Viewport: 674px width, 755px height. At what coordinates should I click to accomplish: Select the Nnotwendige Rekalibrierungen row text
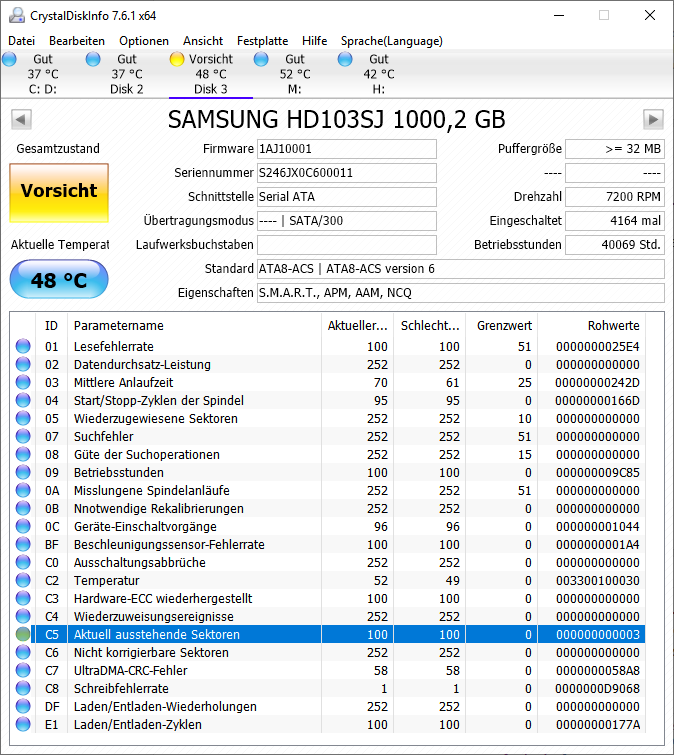pos(159,508)
